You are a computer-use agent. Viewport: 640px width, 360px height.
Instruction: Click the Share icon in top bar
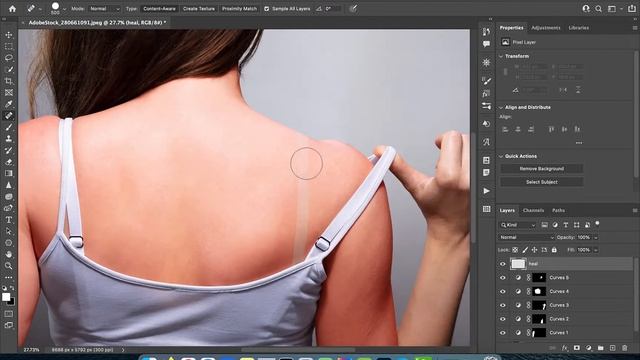(x=631, y=9)
